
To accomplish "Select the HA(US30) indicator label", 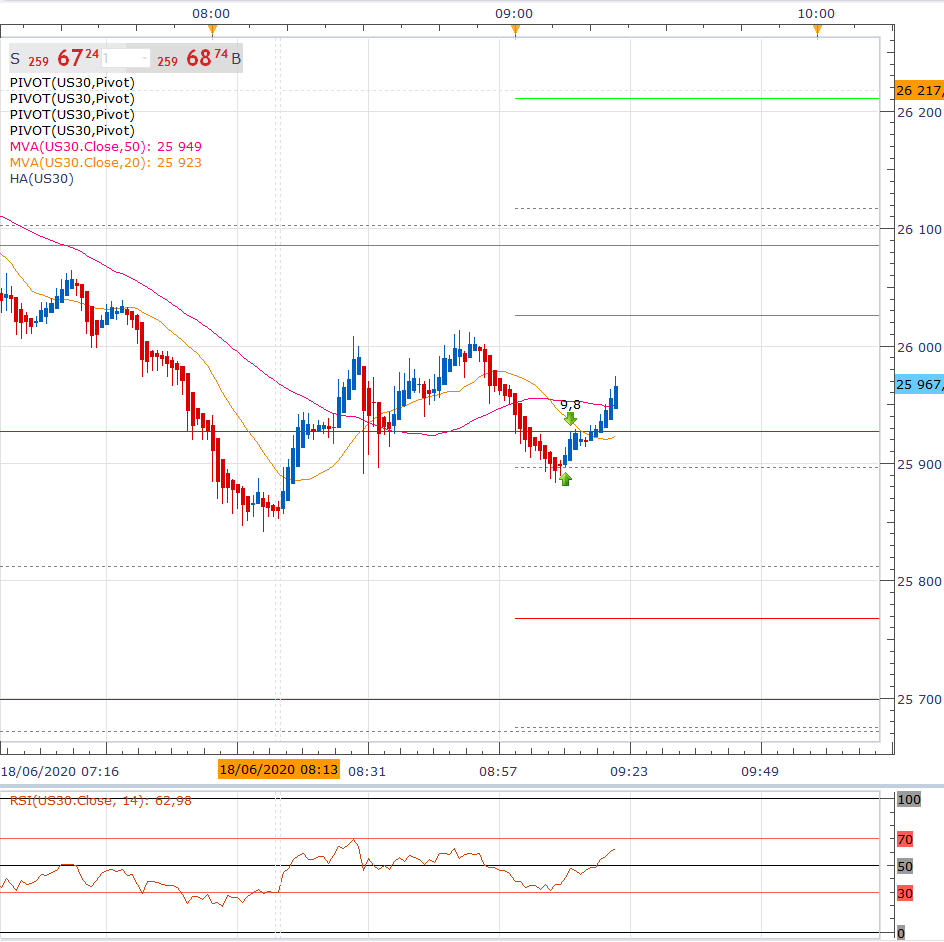I will tap(42, 179).
